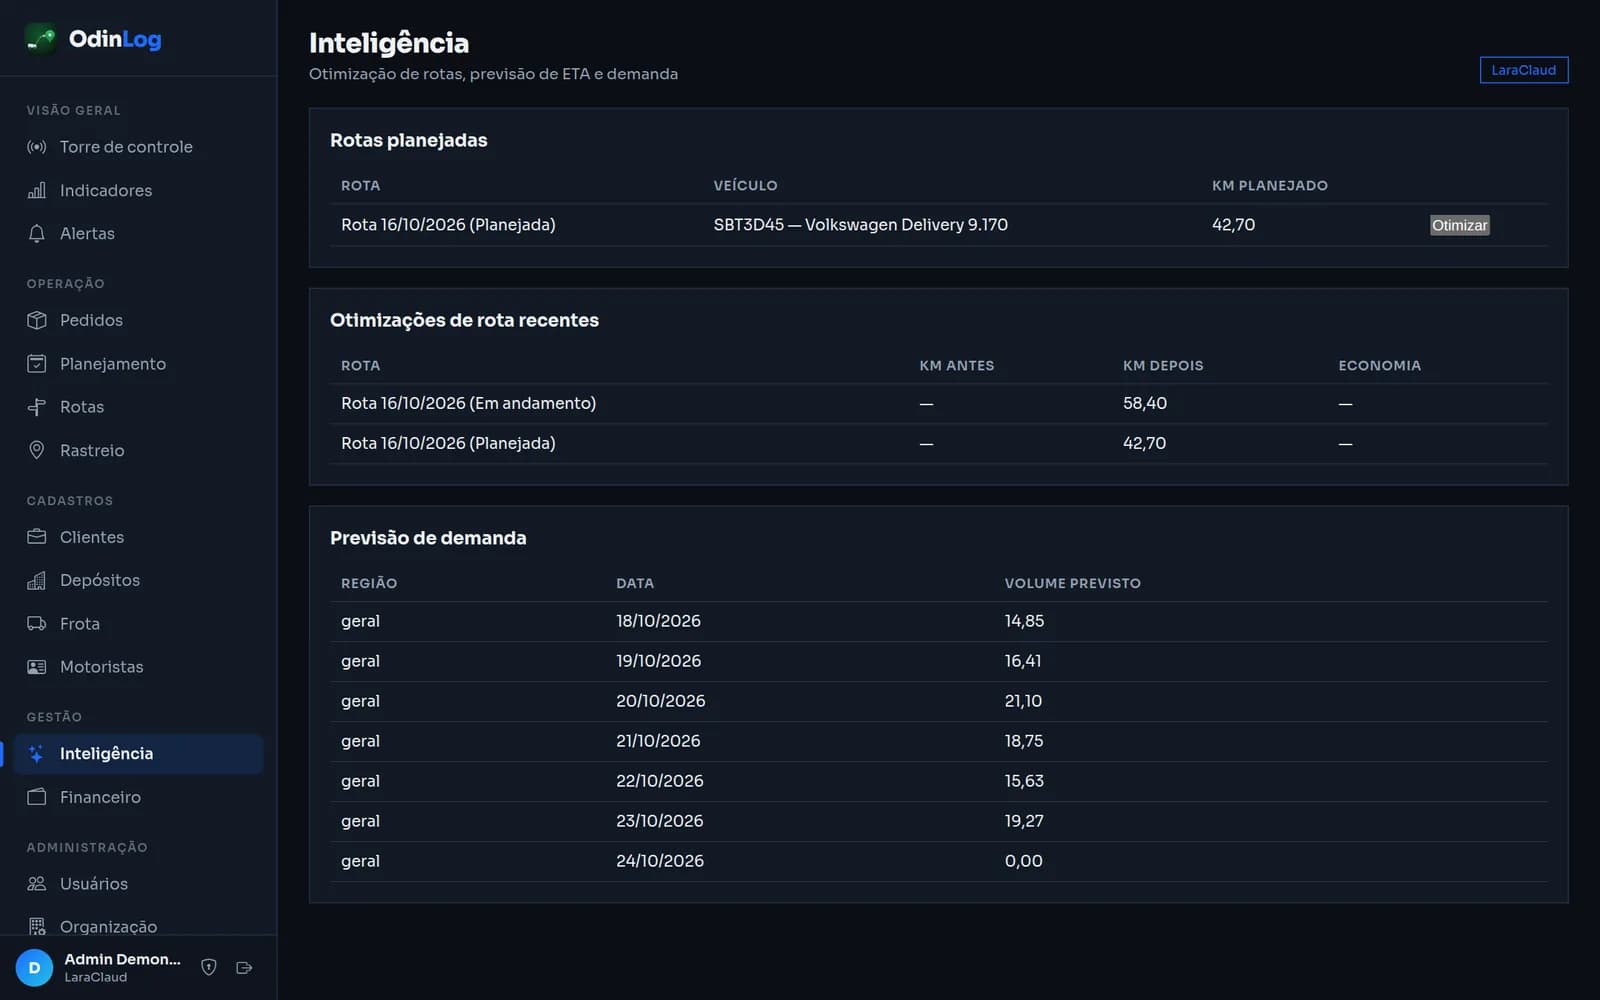Click the Frota truck icon
Screen dimensions: 1600x1000
tap(37, 624)
